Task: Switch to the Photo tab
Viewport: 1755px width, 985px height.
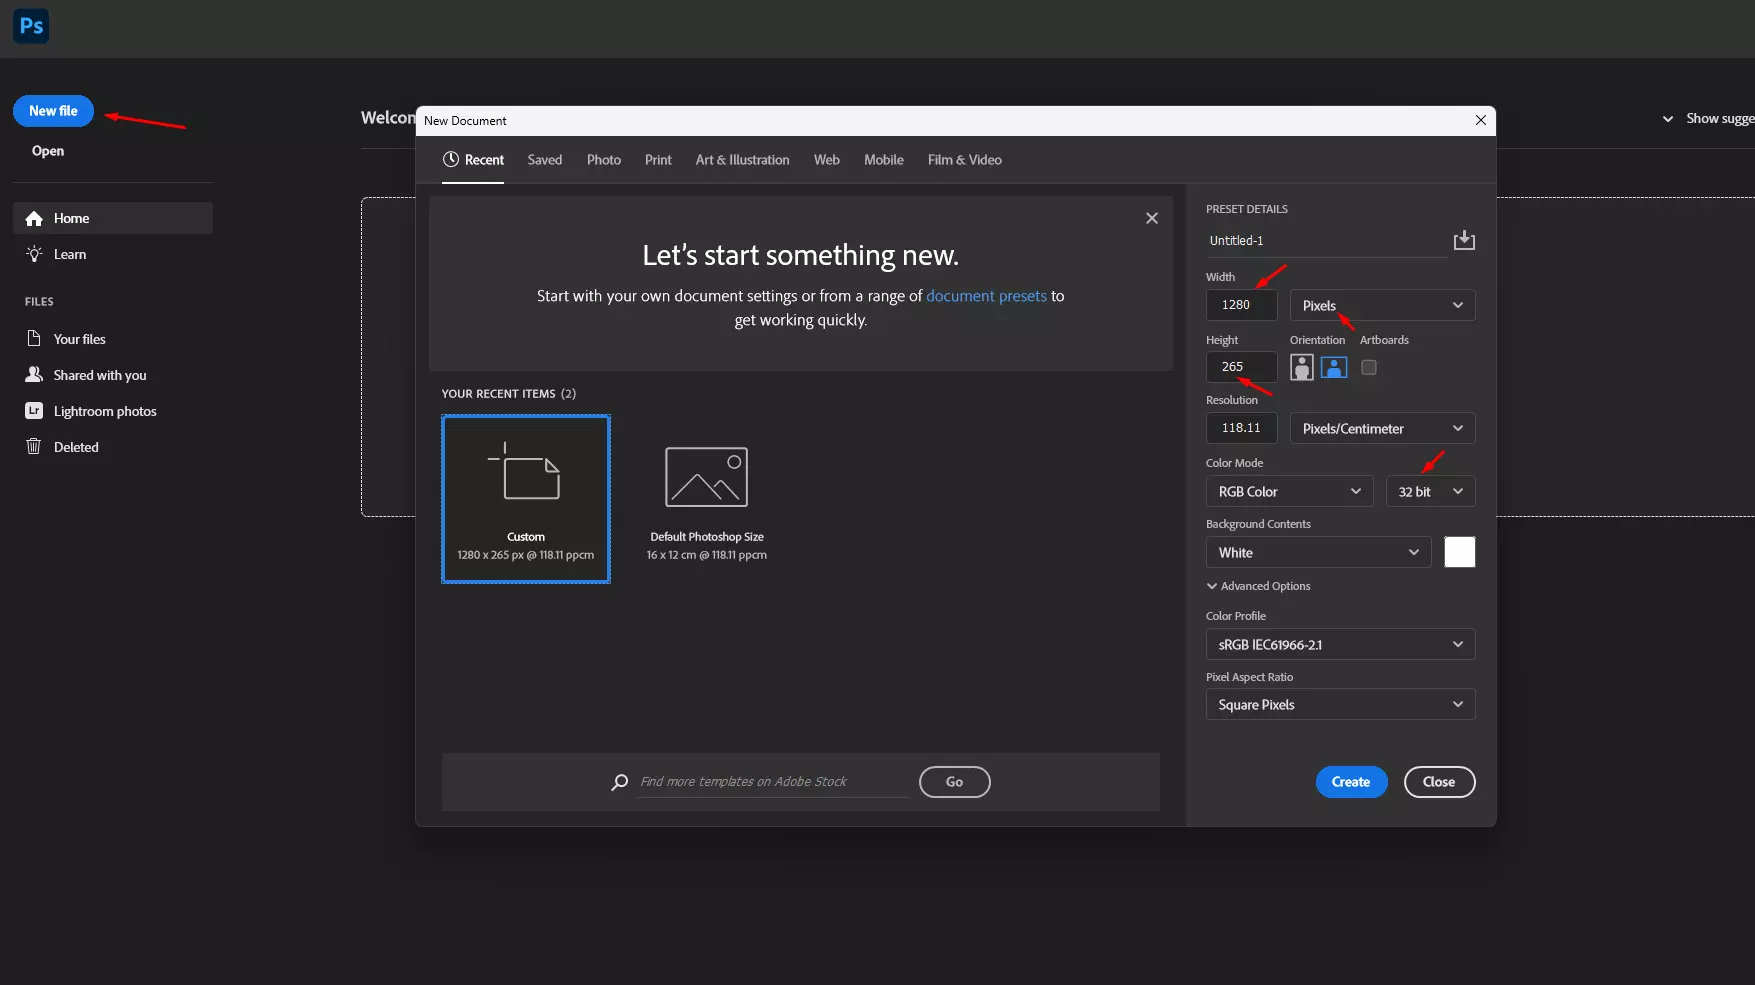Action: pyautogui.click(x=604, y=160)
